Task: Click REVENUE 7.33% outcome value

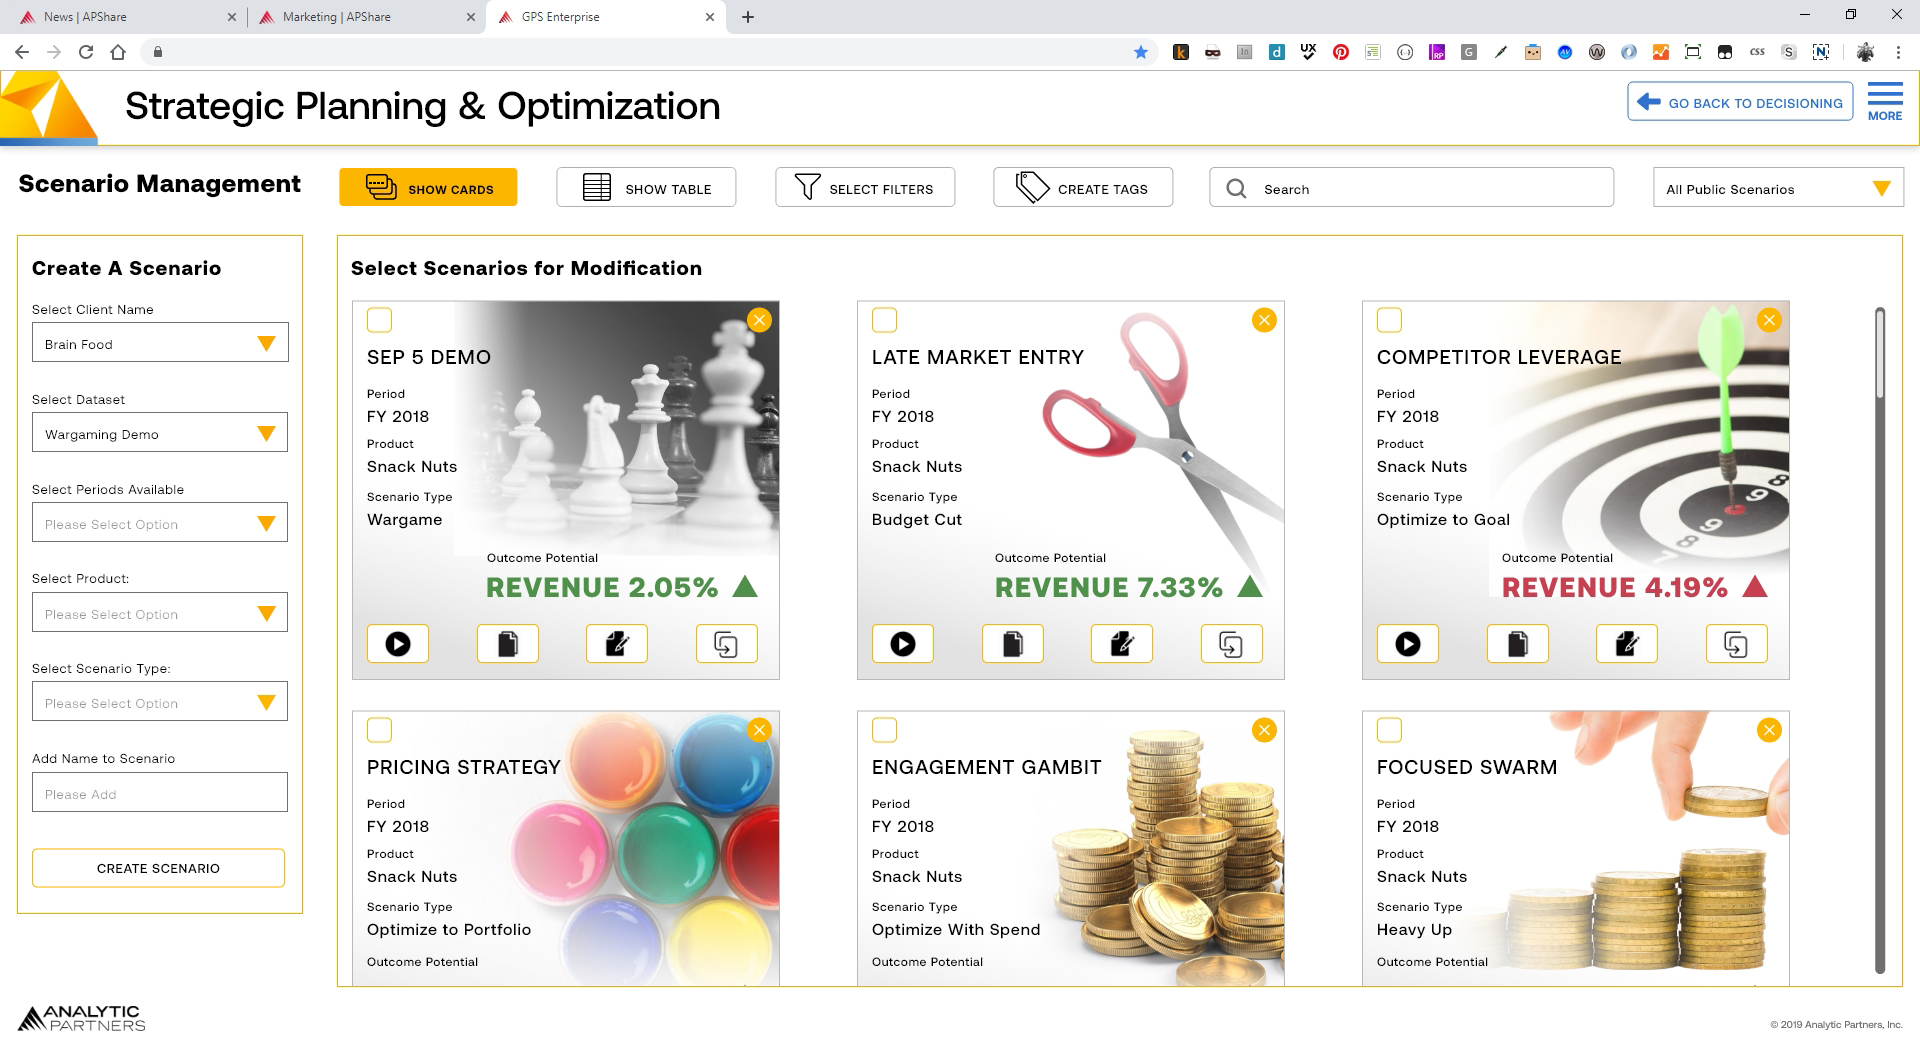Action: (1108, 587)
